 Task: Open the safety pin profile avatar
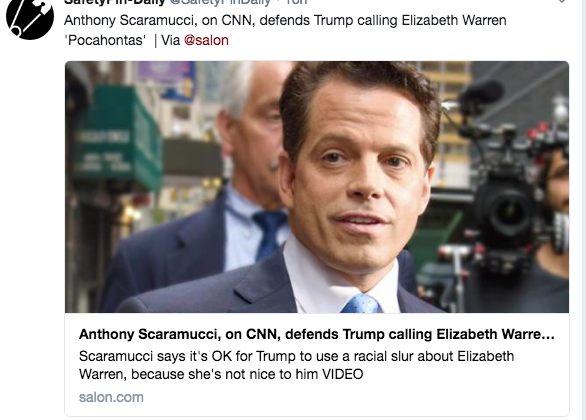tap(30, 17)
